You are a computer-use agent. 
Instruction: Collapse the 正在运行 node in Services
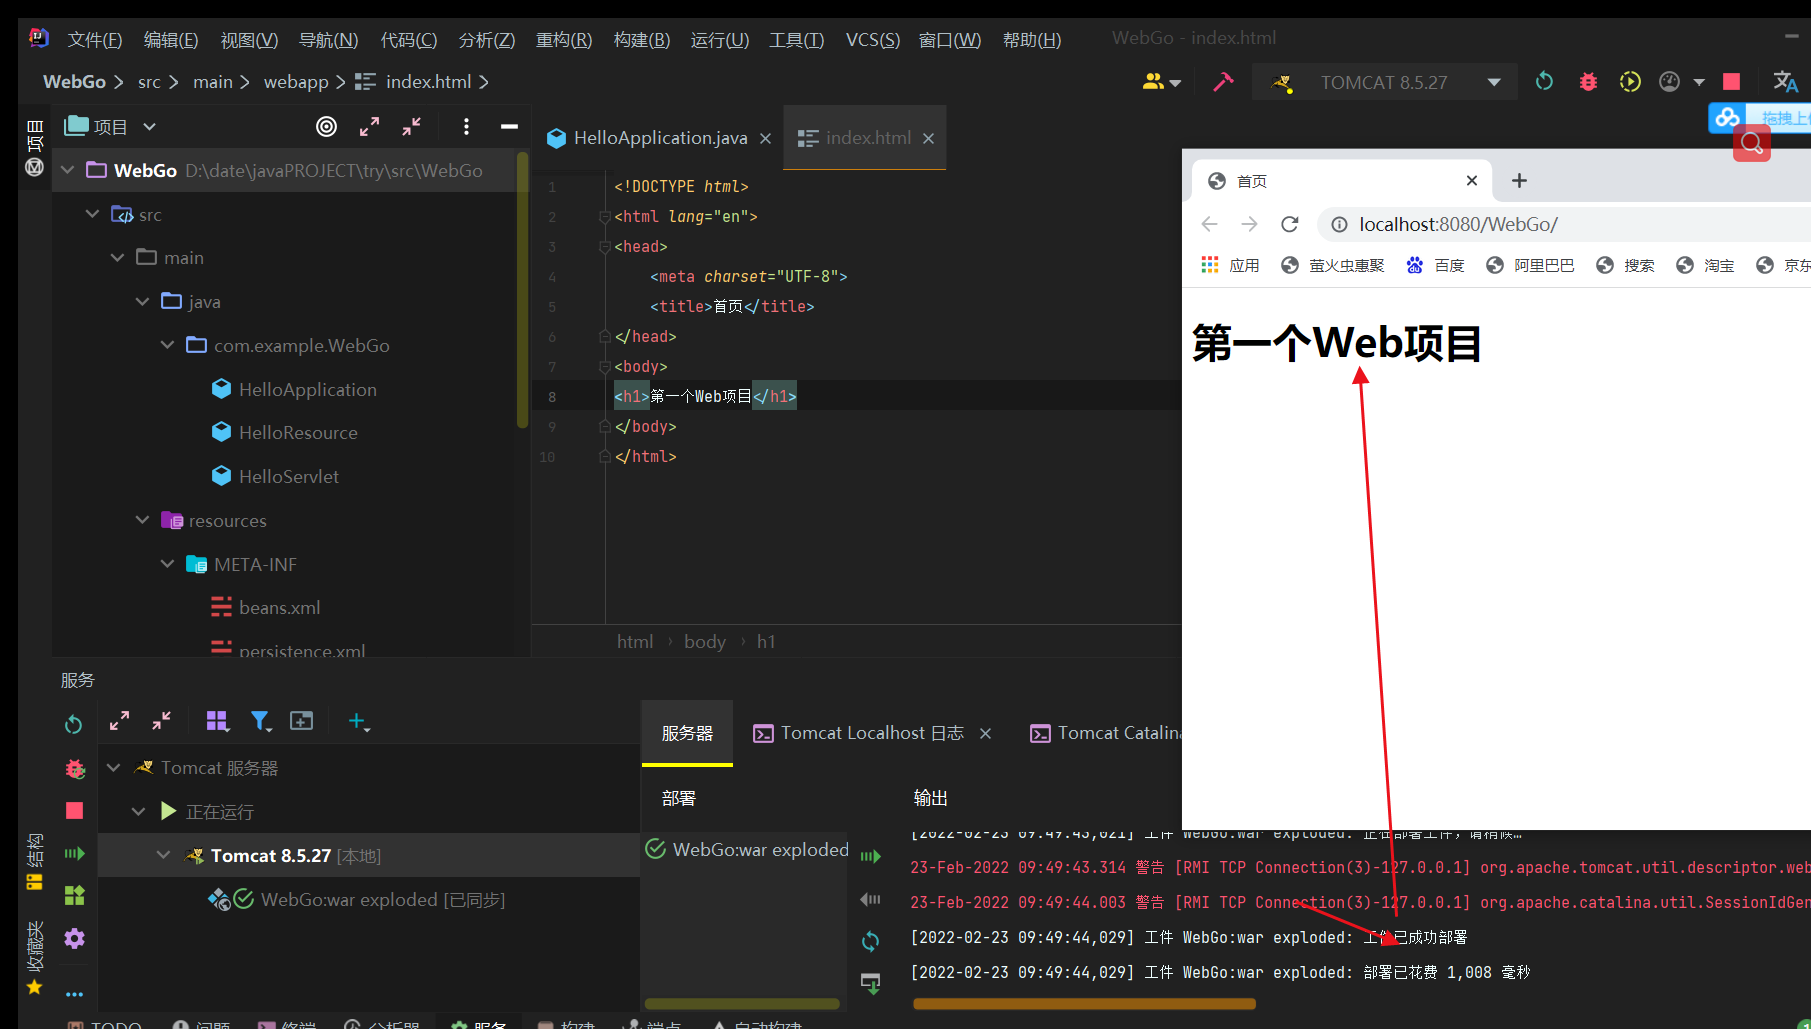pyautogui.click(x=139, y=811)
